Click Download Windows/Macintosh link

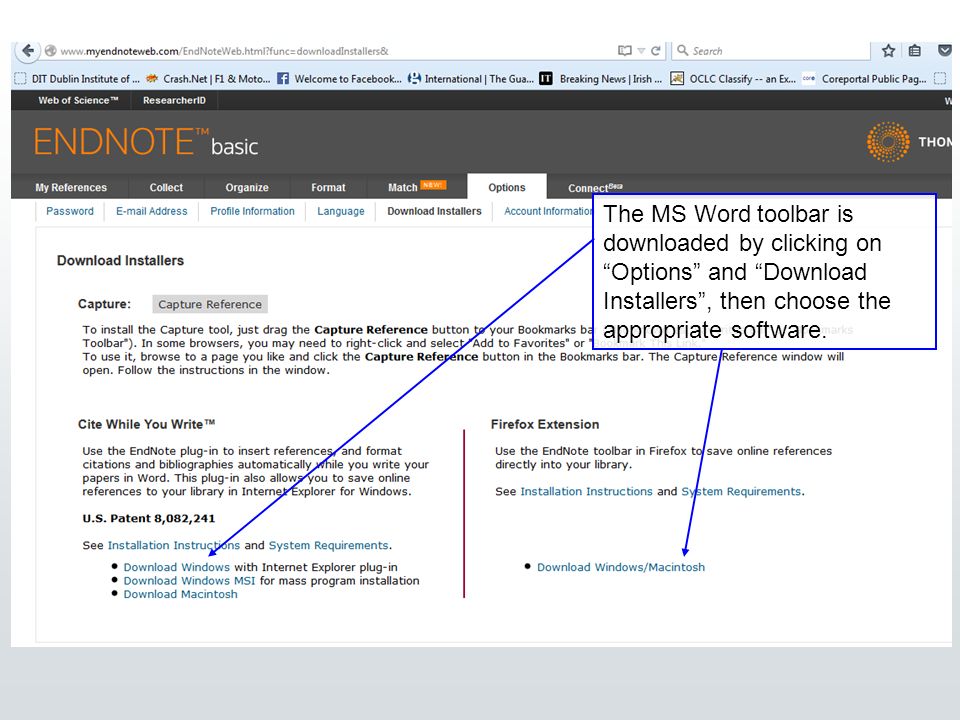[x=621, y=567]
